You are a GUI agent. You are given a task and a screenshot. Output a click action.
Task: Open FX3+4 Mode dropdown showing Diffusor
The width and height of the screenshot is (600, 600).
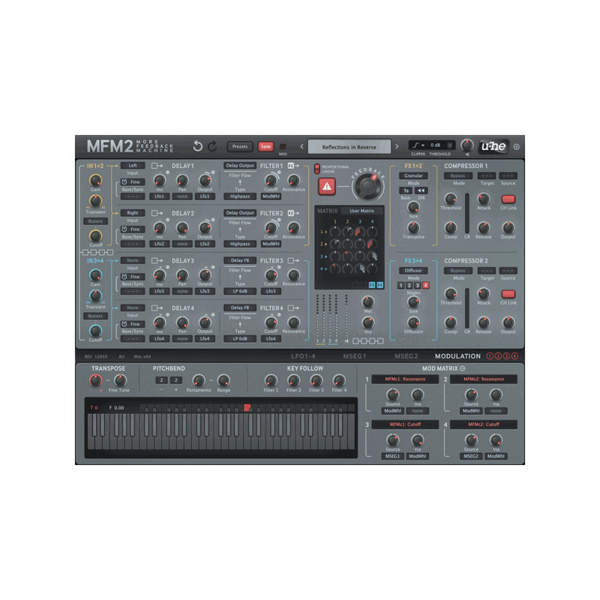[x=413, y=271]
